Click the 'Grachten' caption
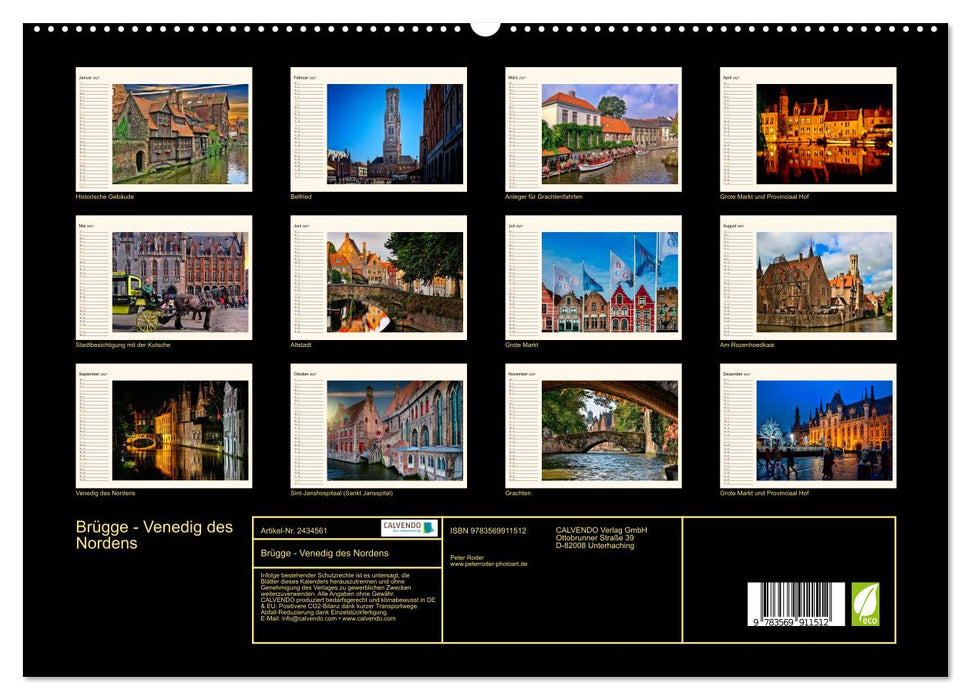This screenshot has height=700, width=971. 518,493
